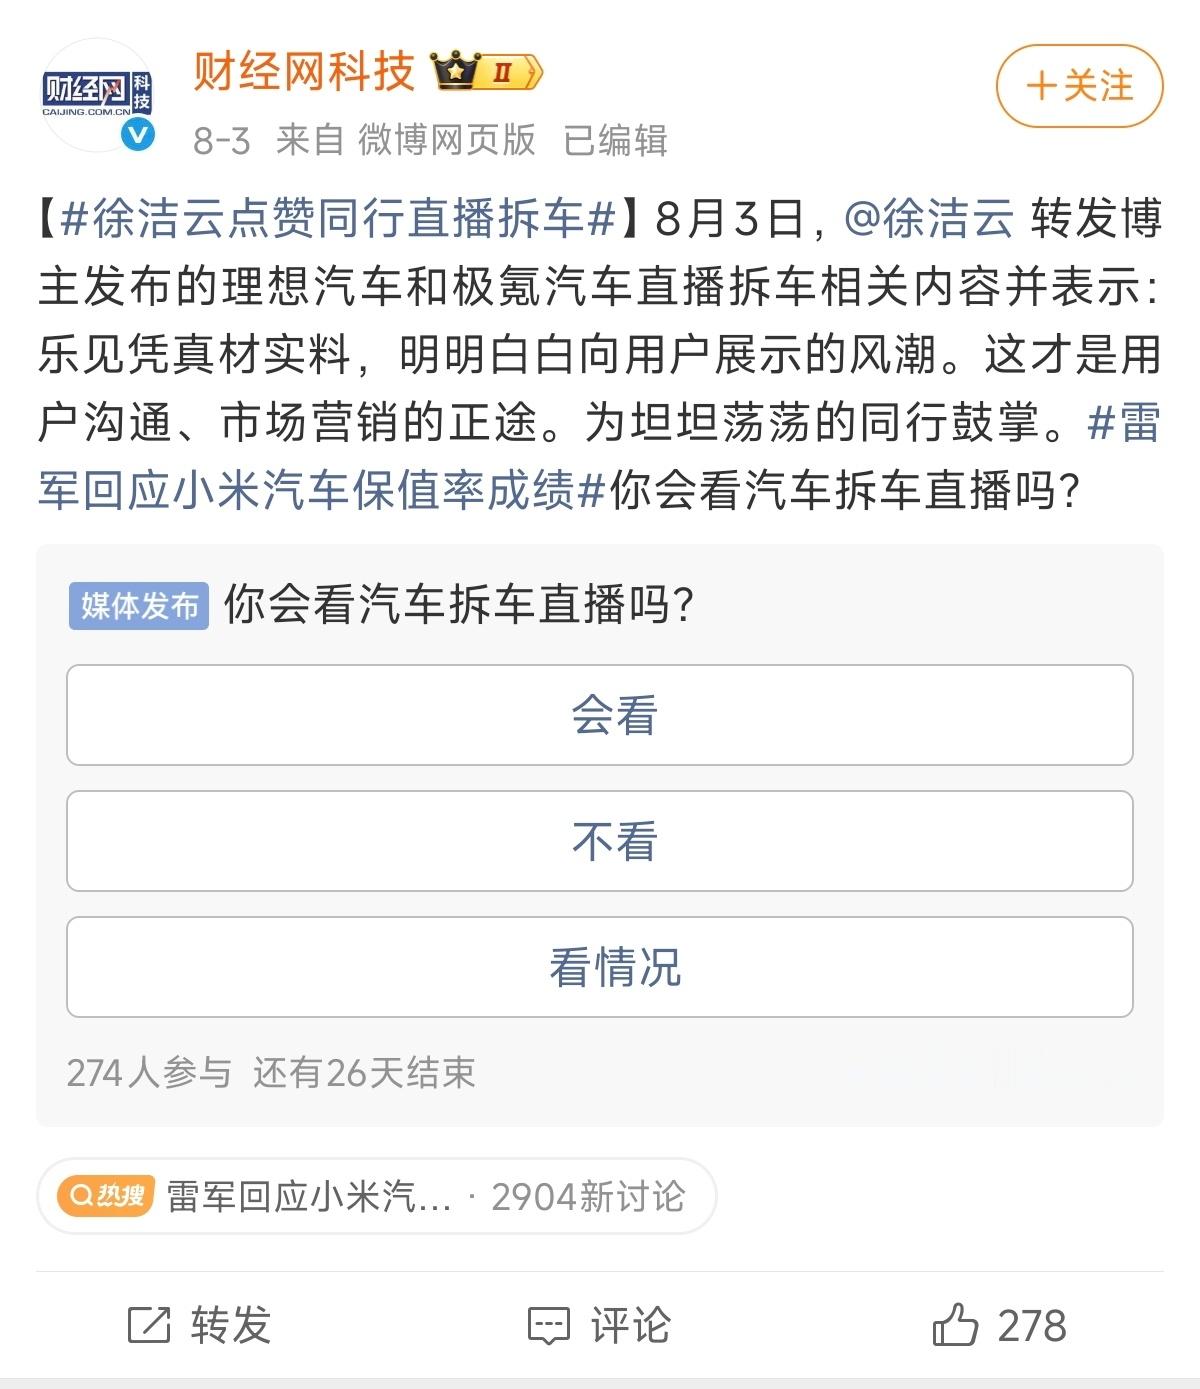Vote for the 不看 poll option
This screenshot has width=1200, height=1389.
click(x=600, y=841)
